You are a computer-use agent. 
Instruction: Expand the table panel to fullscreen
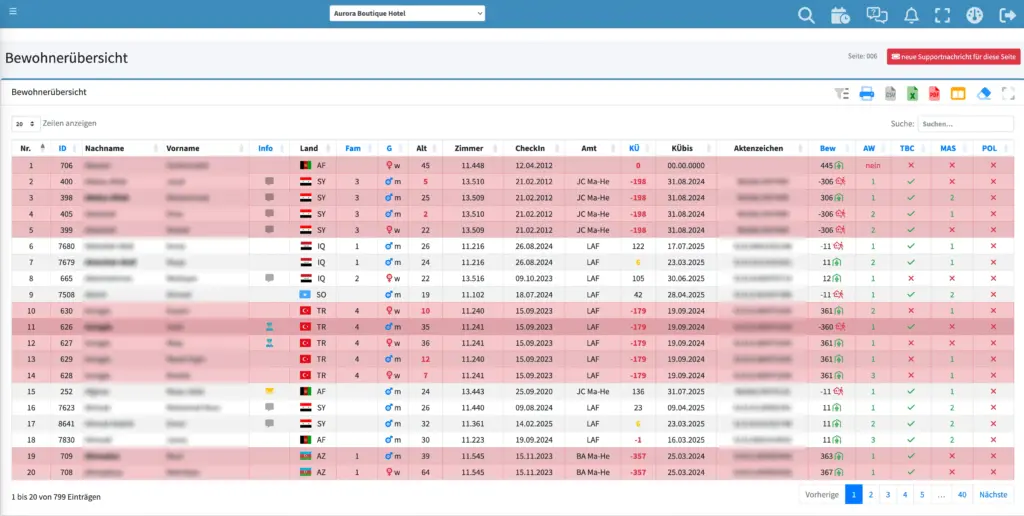tap(1008, 94)
